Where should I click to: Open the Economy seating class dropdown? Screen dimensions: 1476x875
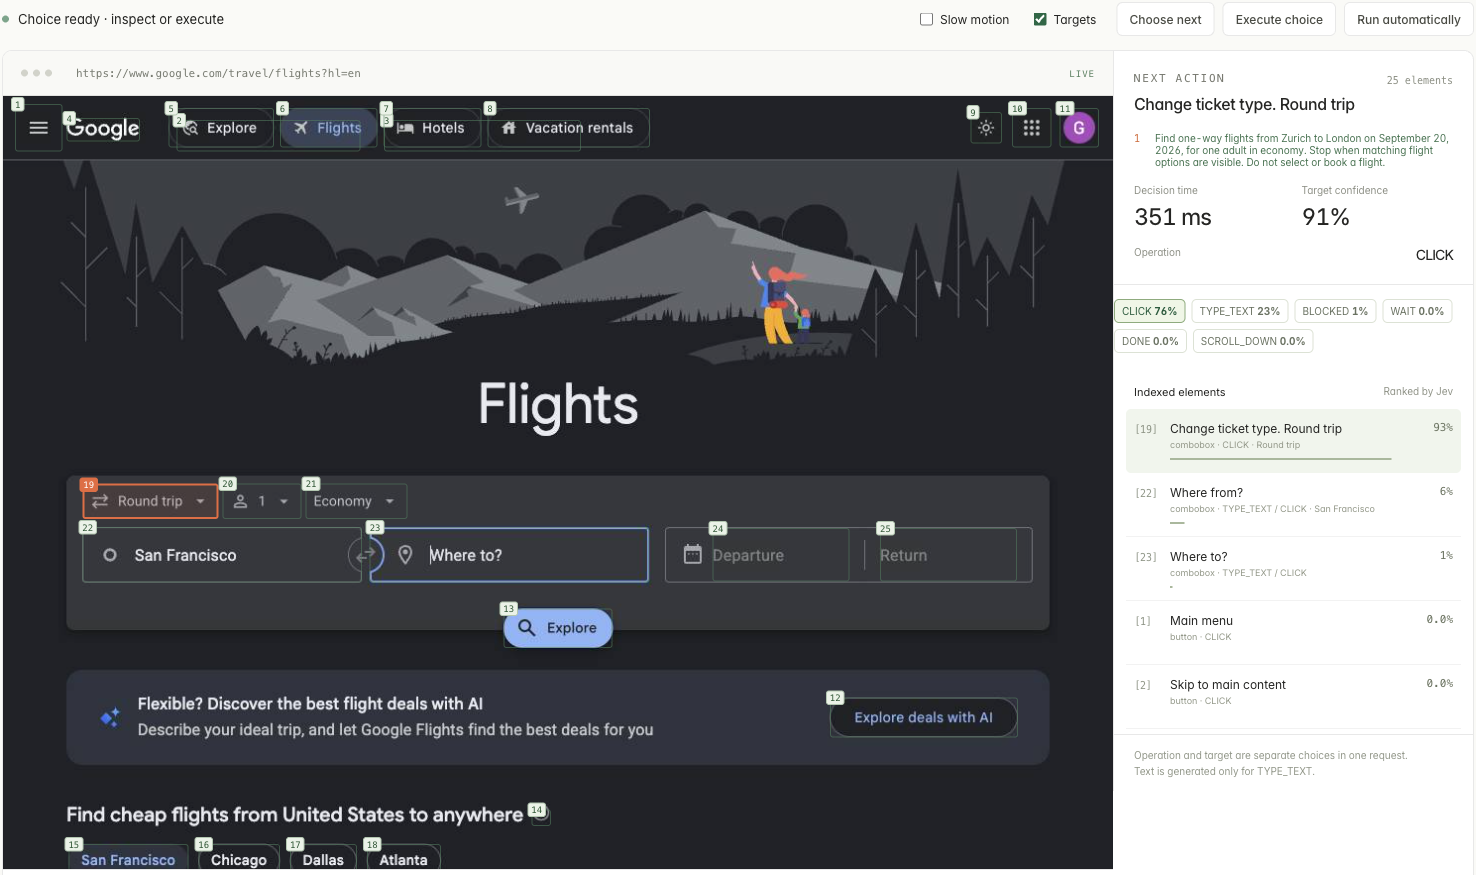355,501
